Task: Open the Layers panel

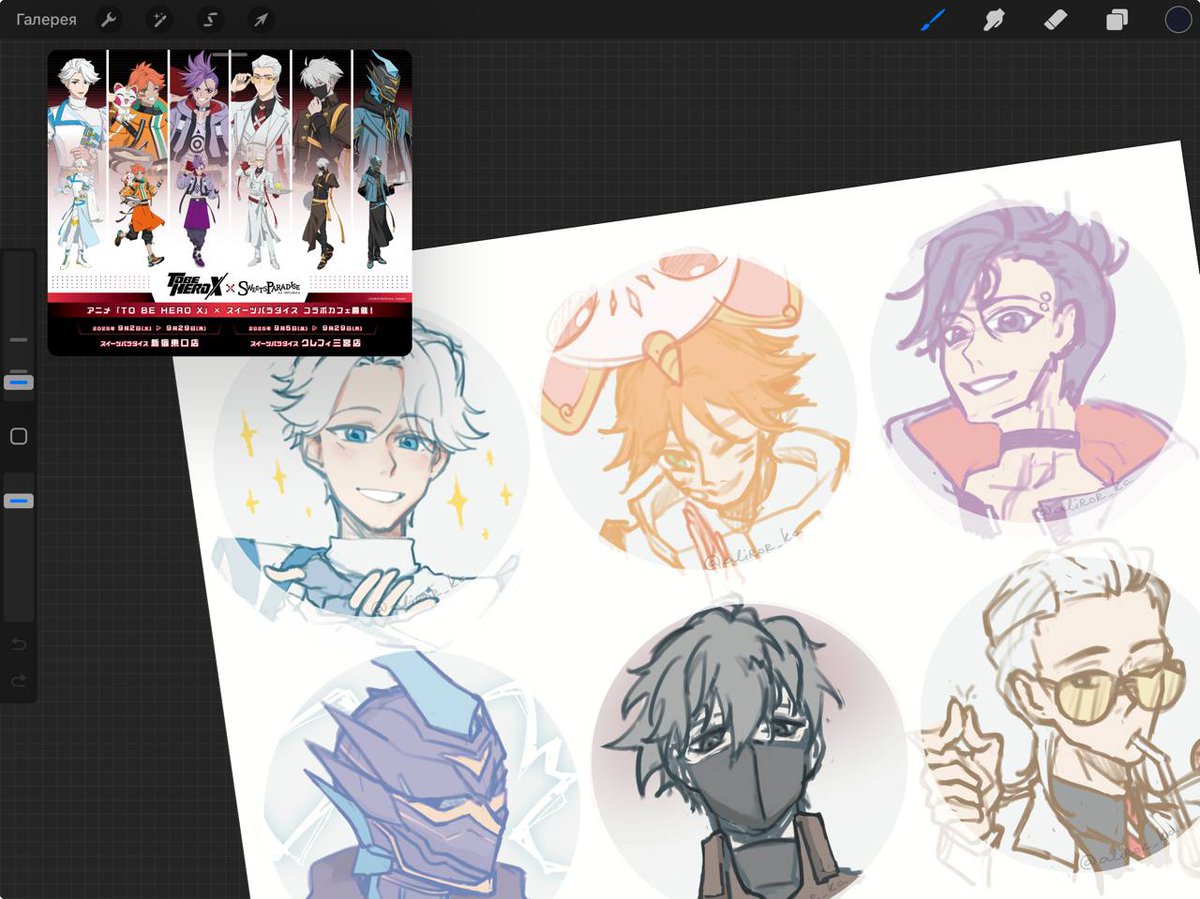Action: (x=1117, y=20)
